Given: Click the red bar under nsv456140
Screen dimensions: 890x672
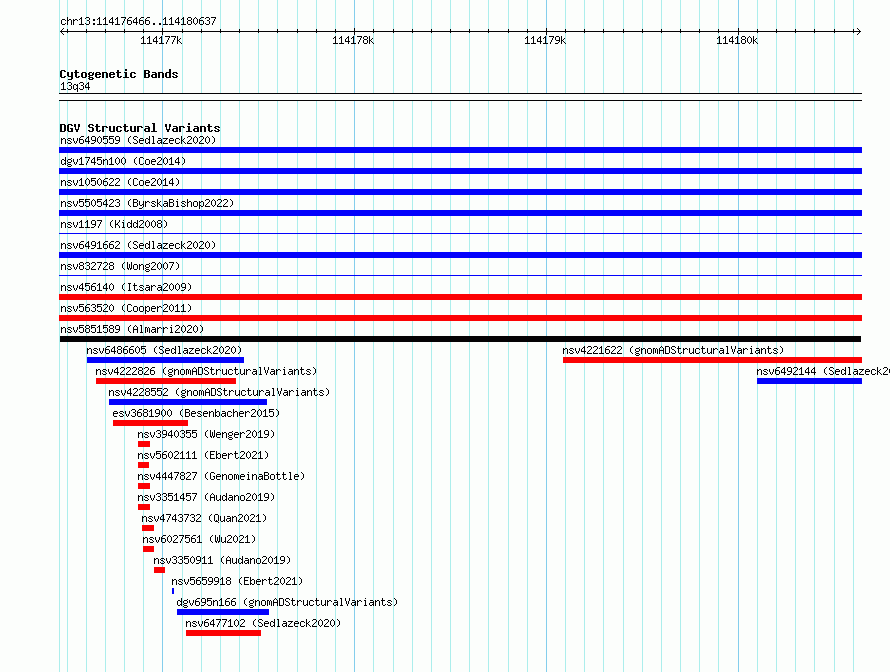Looking at the screenshot, I should [x=460, y=297].
